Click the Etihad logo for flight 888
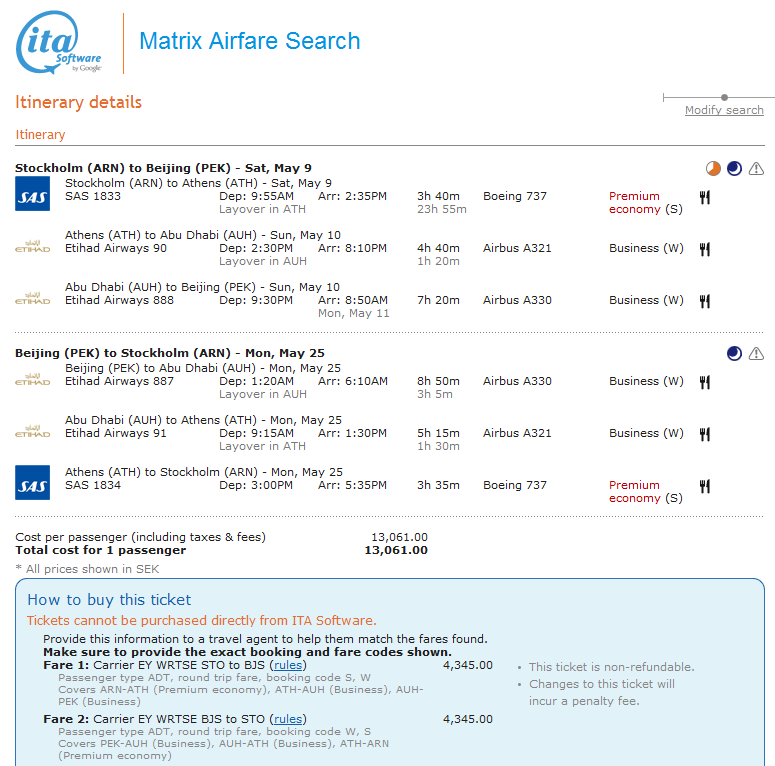Viewport: 775px width, 766px height. click(x=32, y=298)
